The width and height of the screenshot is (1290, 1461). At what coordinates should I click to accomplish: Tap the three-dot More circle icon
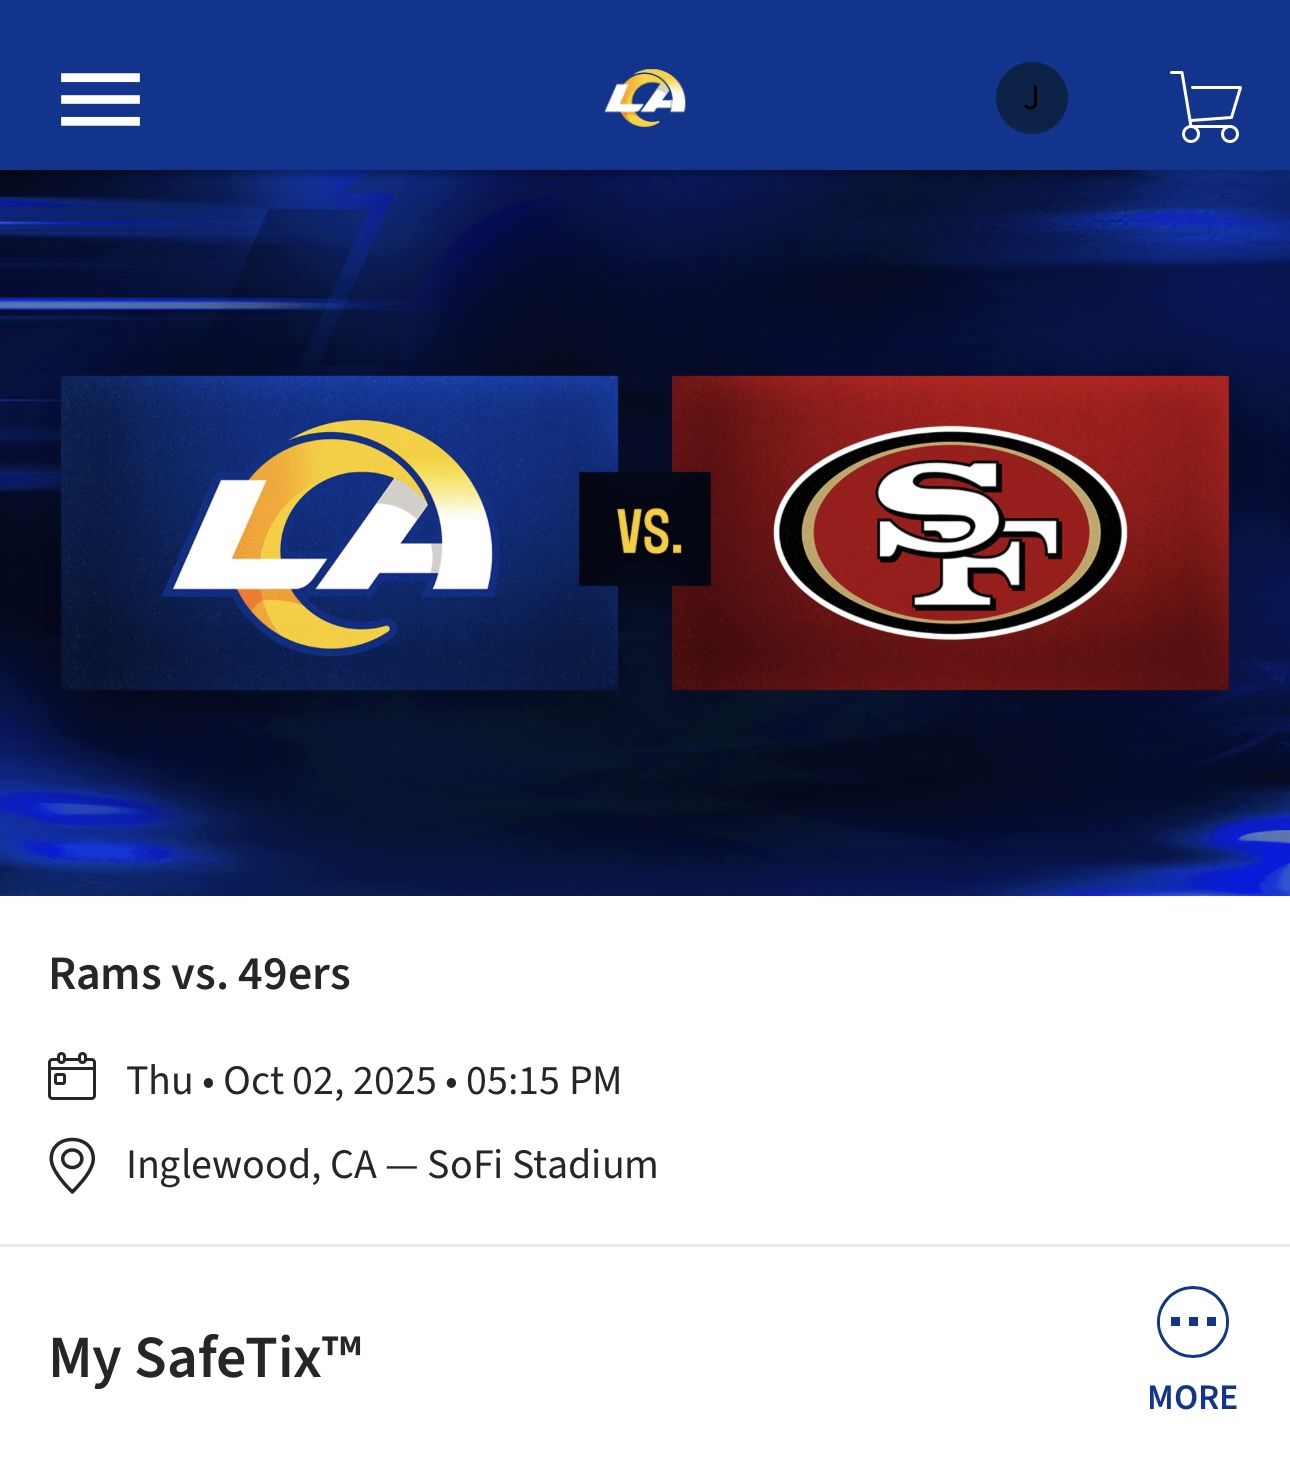point(1192,1321)
